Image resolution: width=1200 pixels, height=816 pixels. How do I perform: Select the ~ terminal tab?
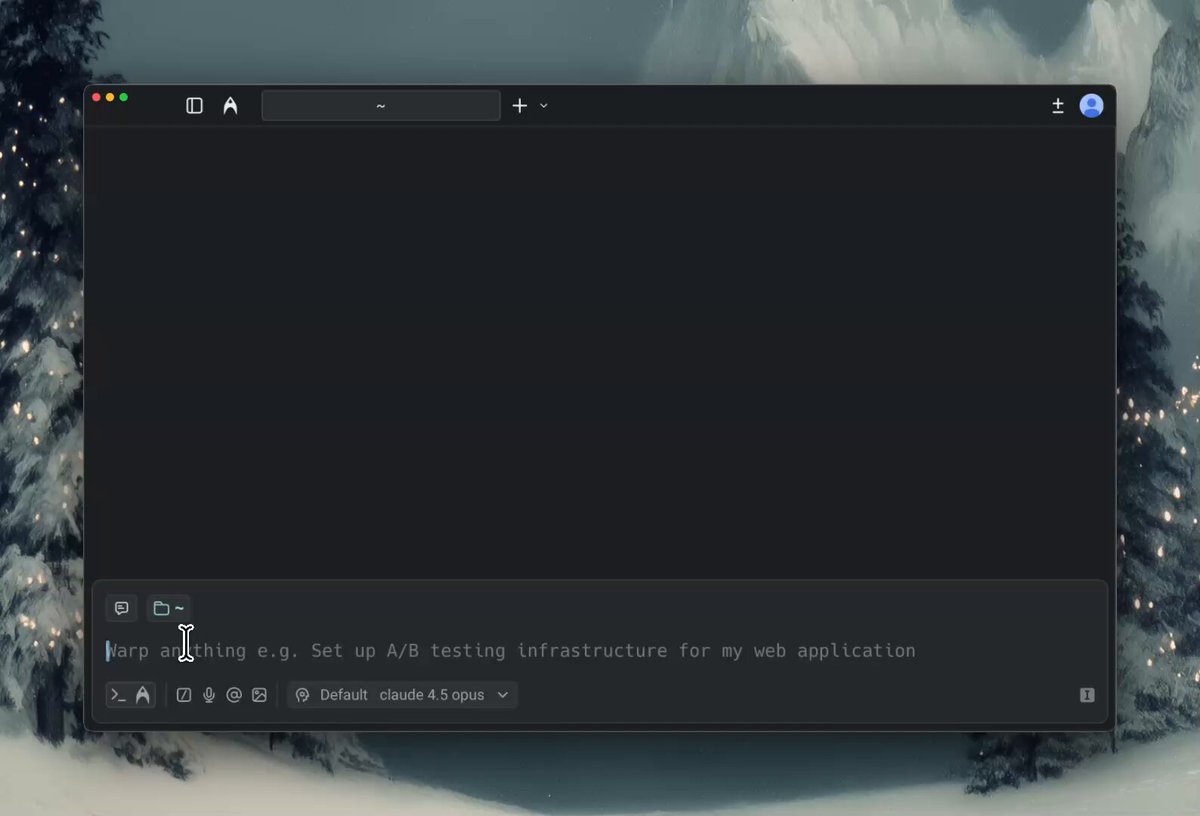380,105
